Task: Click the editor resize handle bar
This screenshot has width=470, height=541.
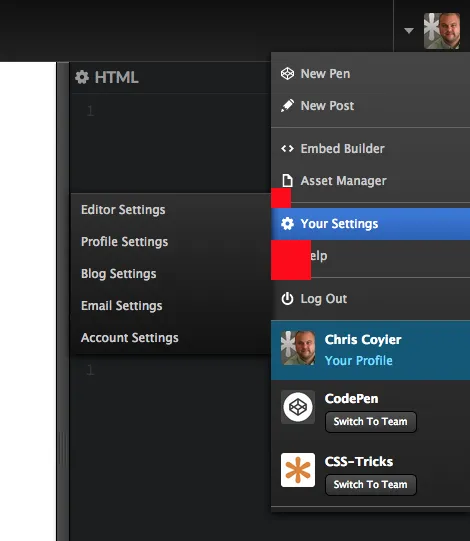Action: click(x=63, y=448)
